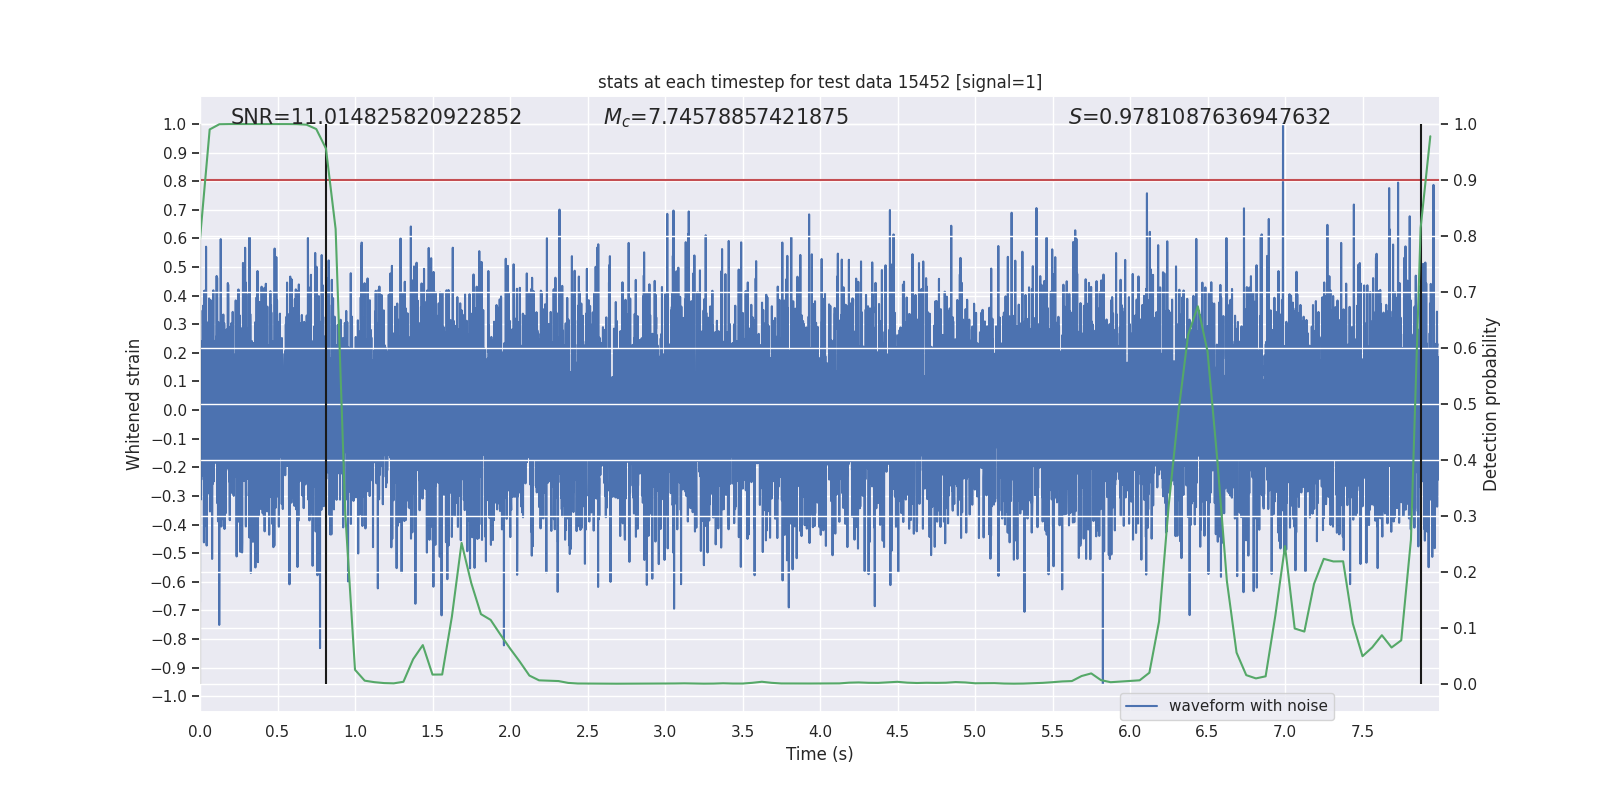Screen dimensions: 1600x800
Task: Click the S=0.978 score annotation
Action: click(x=1199, y=117)
